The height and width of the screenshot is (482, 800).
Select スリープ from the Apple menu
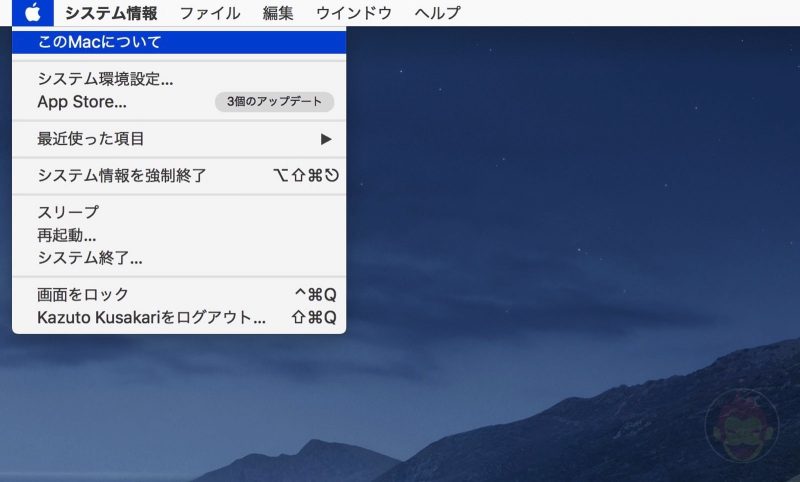[179, 212]
